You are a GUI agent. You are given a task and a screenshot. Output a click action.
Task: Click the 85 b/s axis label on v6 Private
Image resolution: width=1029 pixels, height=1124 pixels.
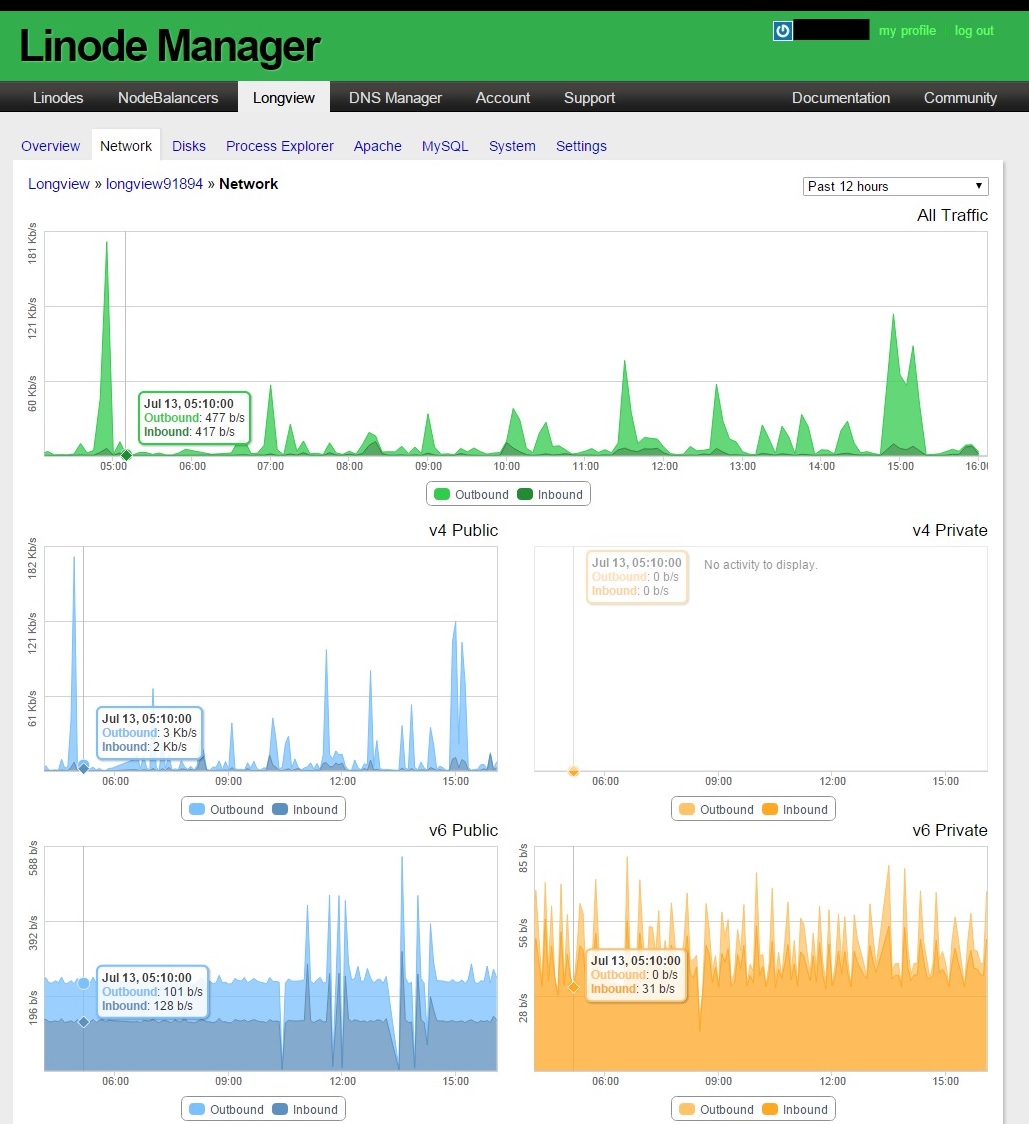523,858
